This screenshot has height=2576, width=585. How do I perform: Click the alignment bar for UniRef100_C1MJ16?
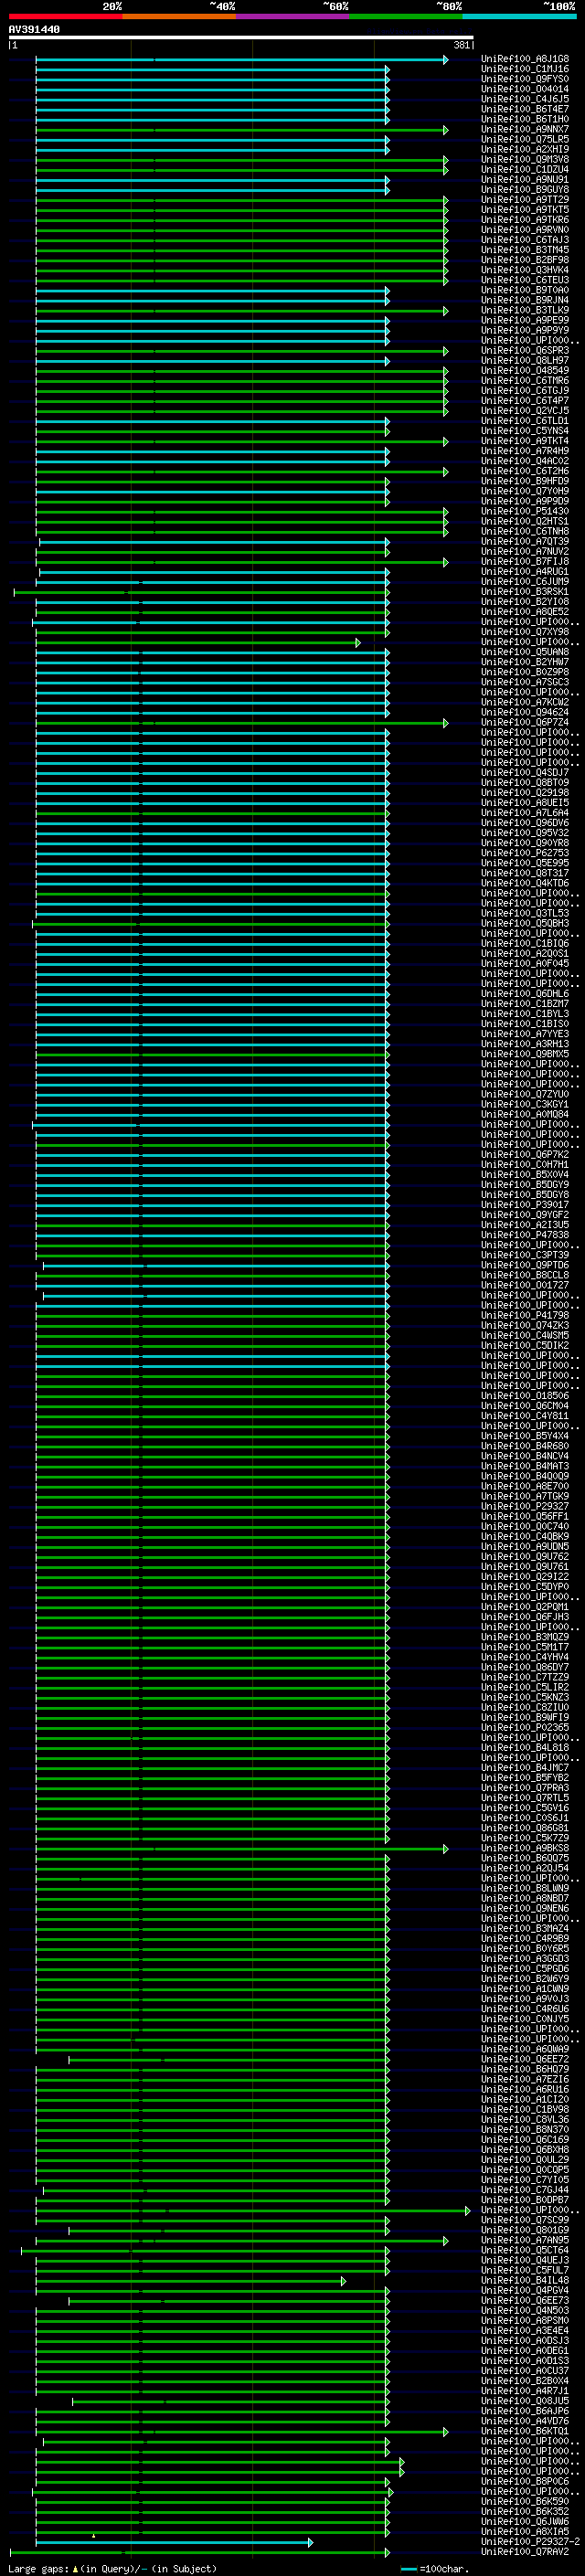pyautogui.click(x=212, y=70)
